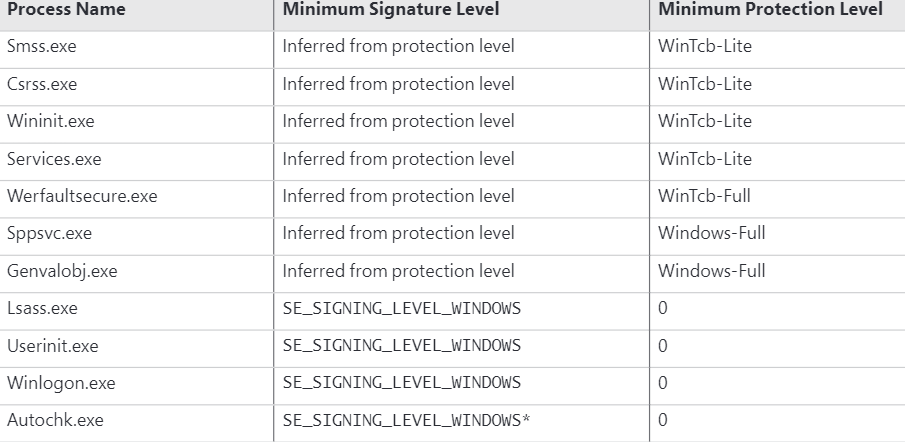905x442 pixels.
Task: Click Smss.exe's WinTcb-Lite protection cell
Action: pos(704,47)
